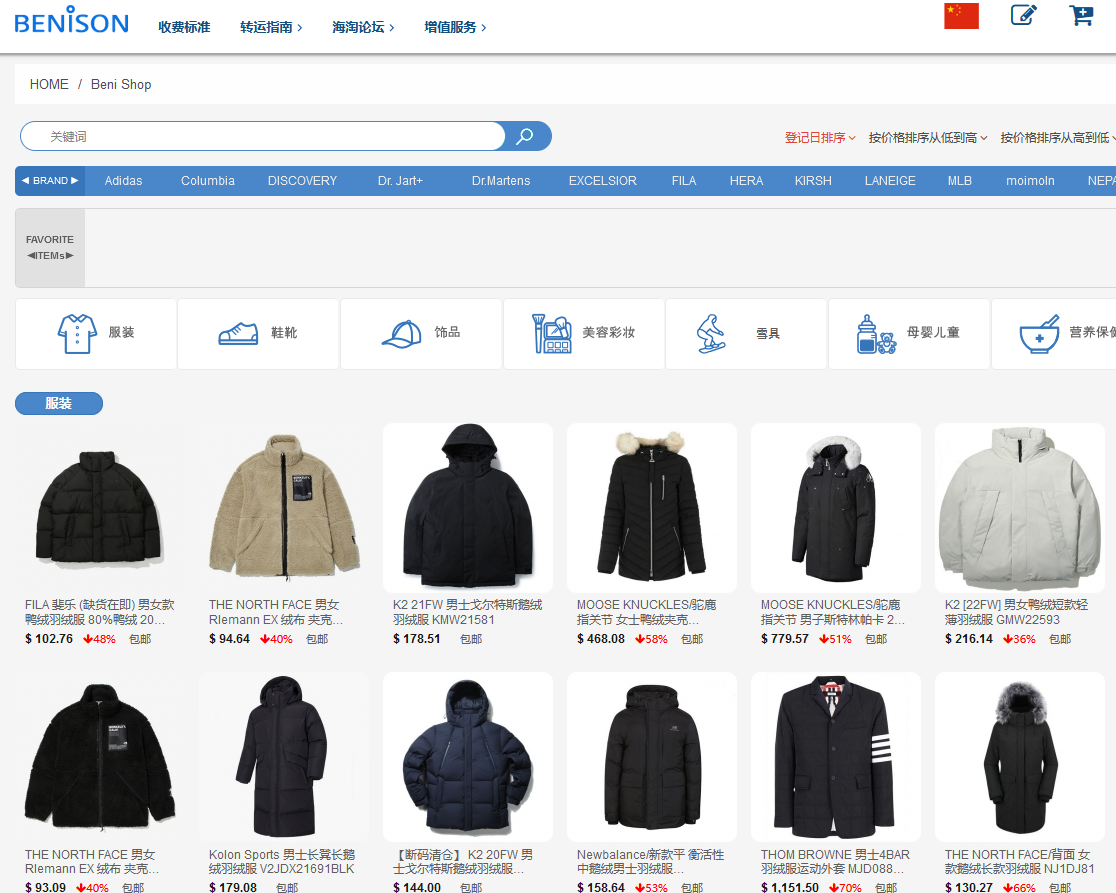Image resolution: width=1116 pixels, height=893 pixels.
Task: Filter by moimoln brand
Action: [x=1031, y=181]
